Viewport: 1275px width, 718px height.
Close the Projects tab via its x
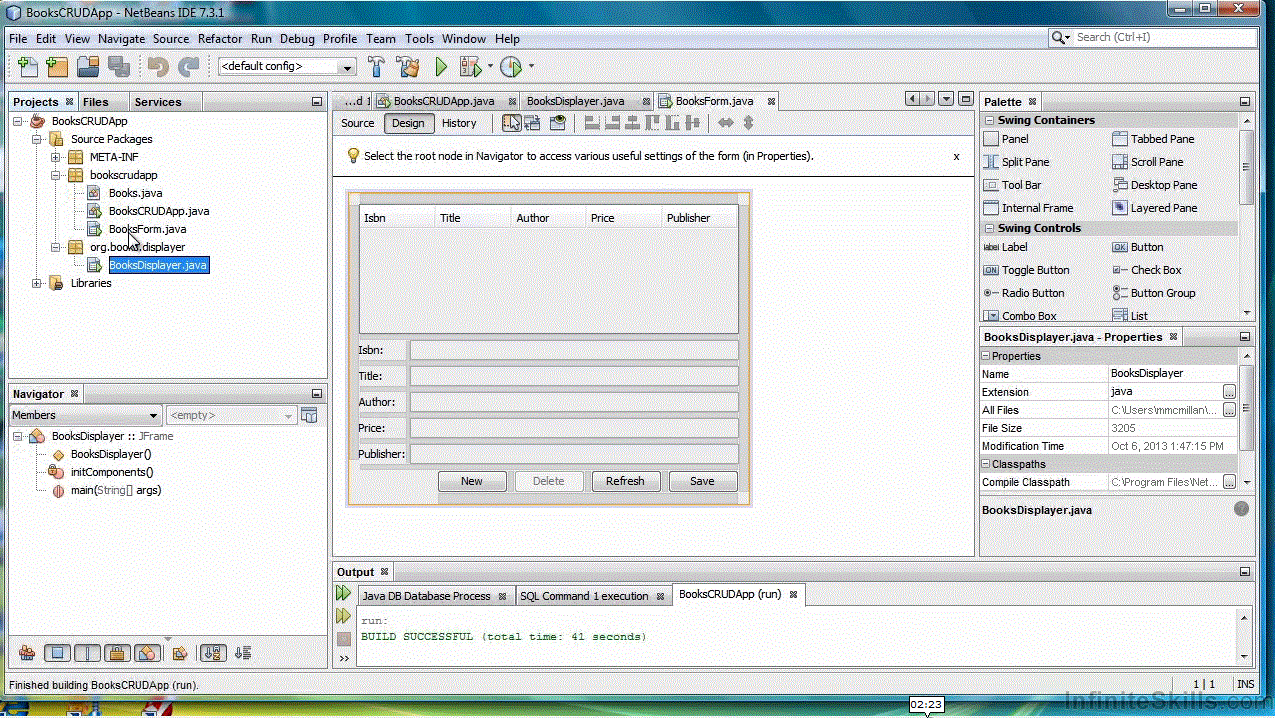69,101
